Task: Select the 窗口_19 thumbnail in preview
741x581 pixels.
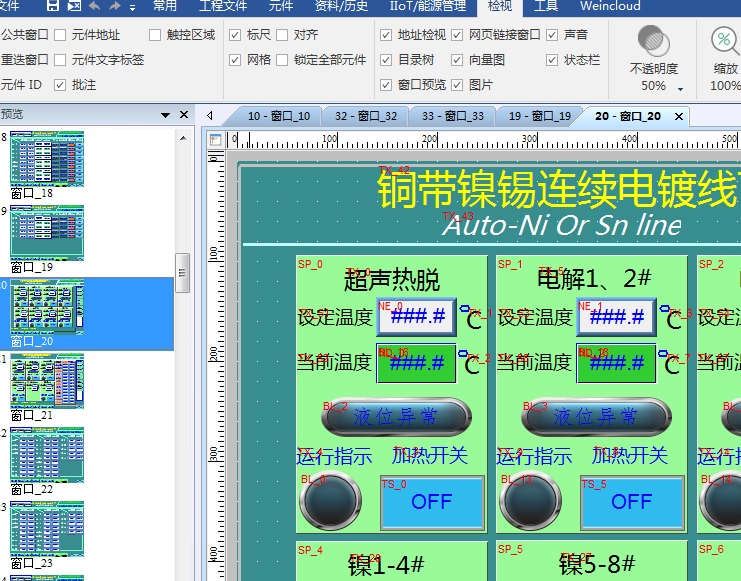Action: click(47, 233)
